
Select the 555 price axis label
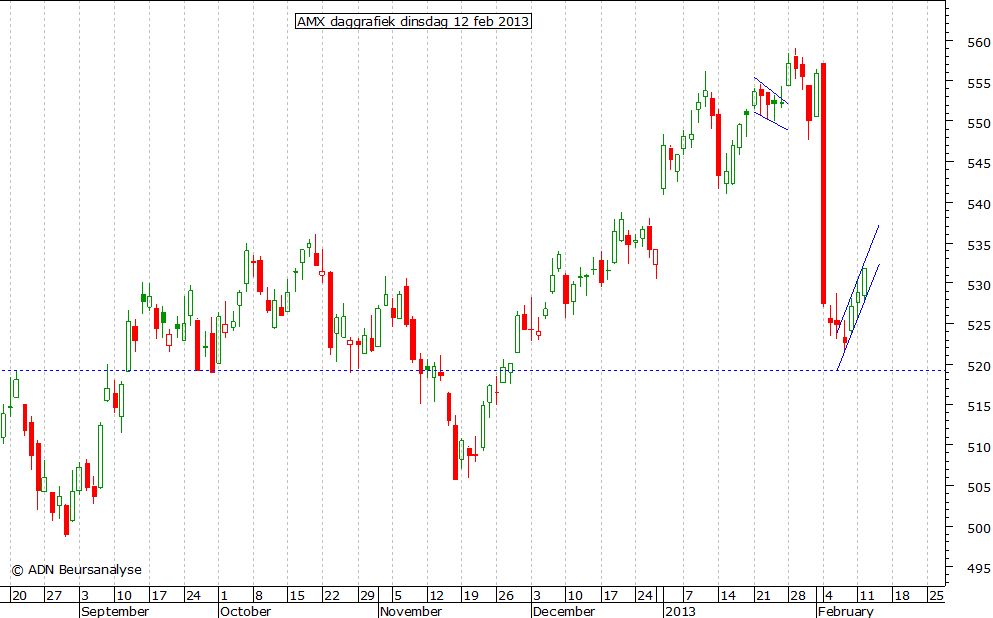[x=978, y=83]
